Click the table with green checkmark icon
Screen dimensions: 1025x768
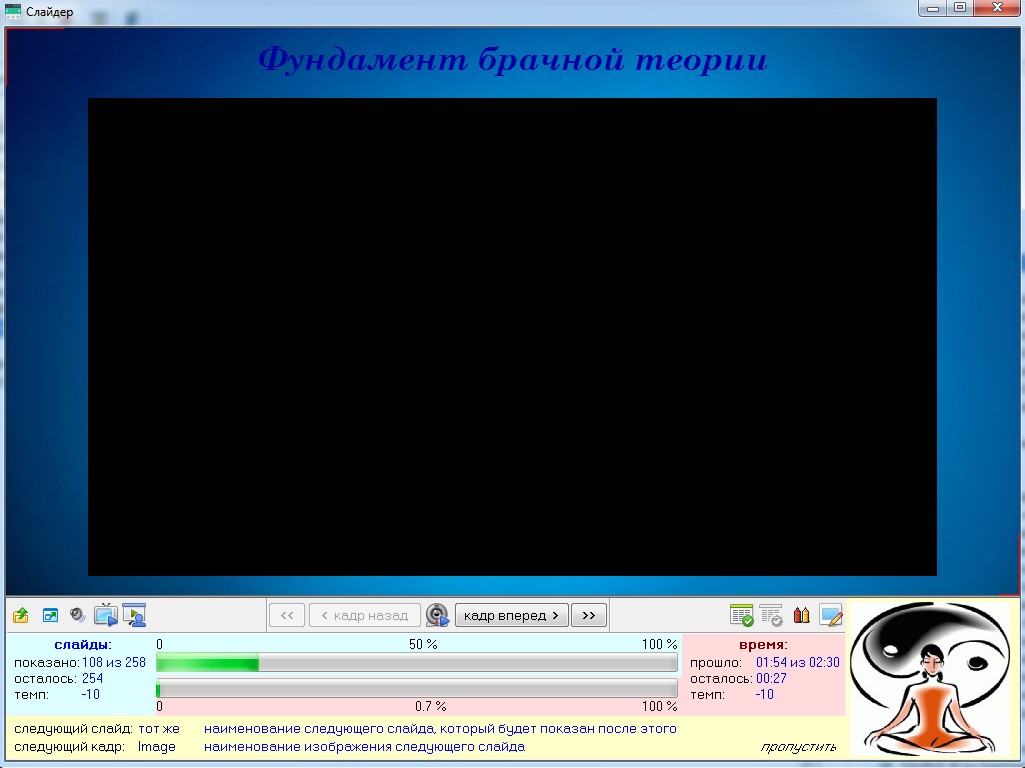[741, 615]
